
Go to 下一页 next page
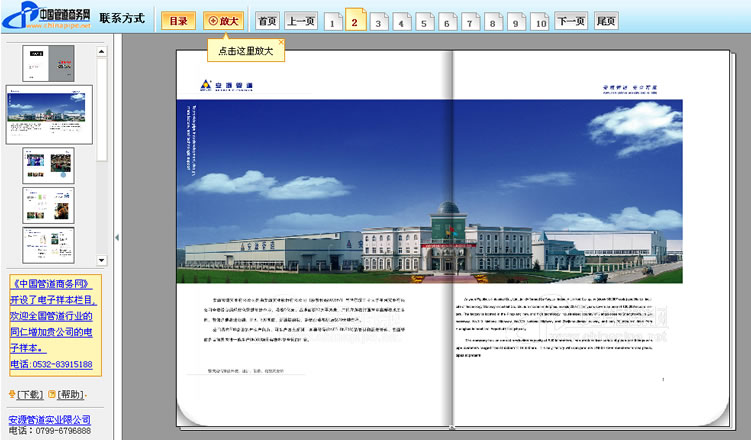point(570,20)
